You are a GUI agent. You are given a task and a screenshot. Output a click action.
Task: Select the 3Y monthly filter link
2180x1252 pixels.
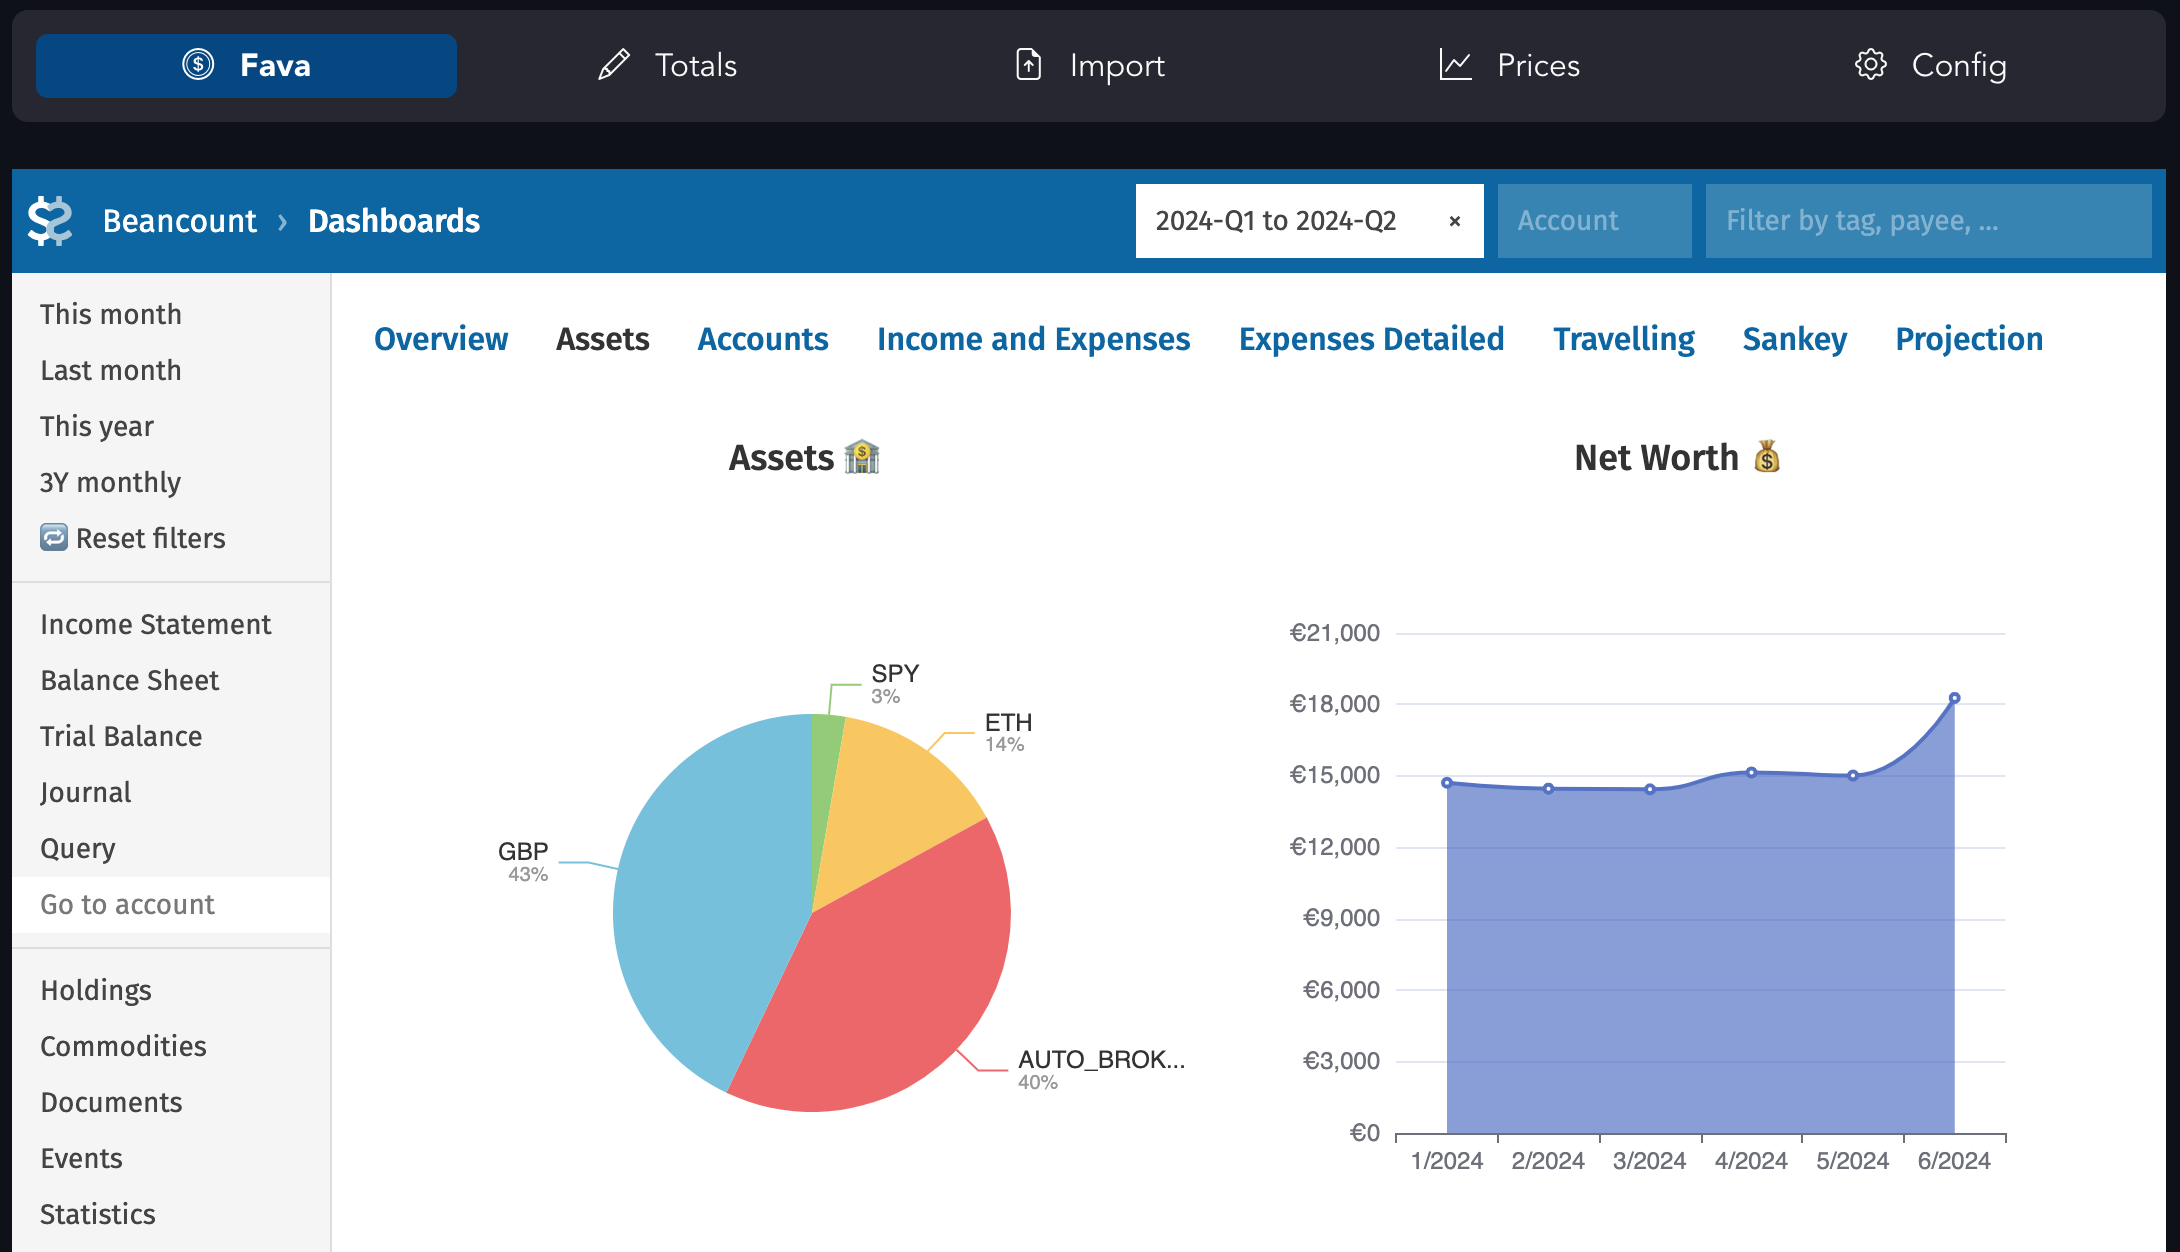tap(110, 482)
